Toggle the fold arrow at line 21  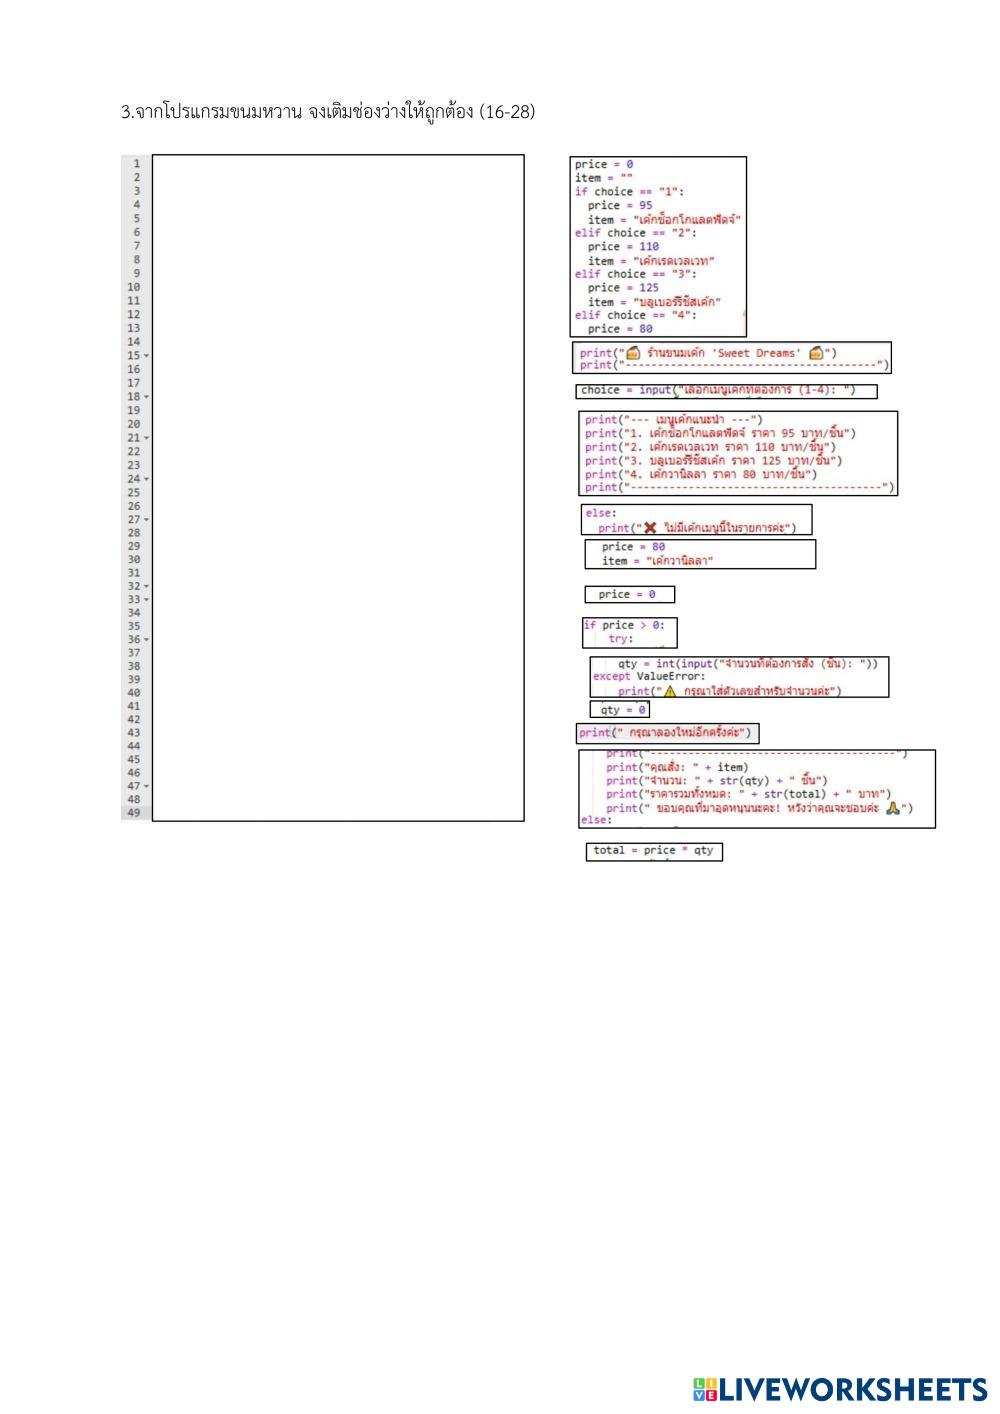pyautogui.click(x=147, y=438)
